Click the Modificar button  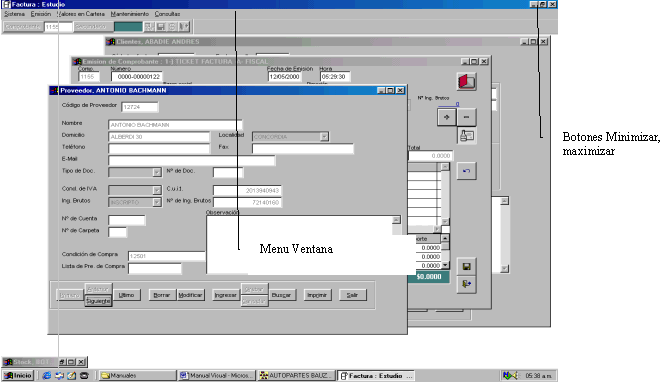point(190,295)
